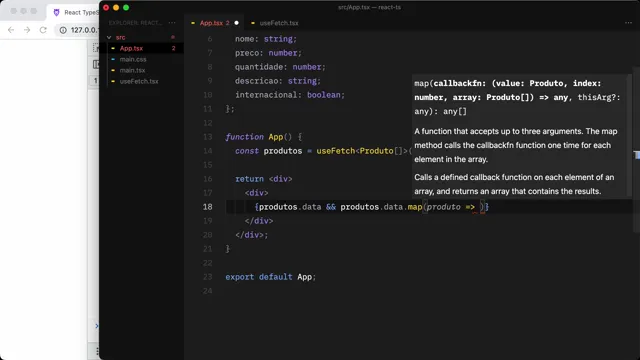Image resolution: width=640 pixels, height=360 pixels.
Task: Click 'const produtos' variable on line 14
Action: coord(269,151)
